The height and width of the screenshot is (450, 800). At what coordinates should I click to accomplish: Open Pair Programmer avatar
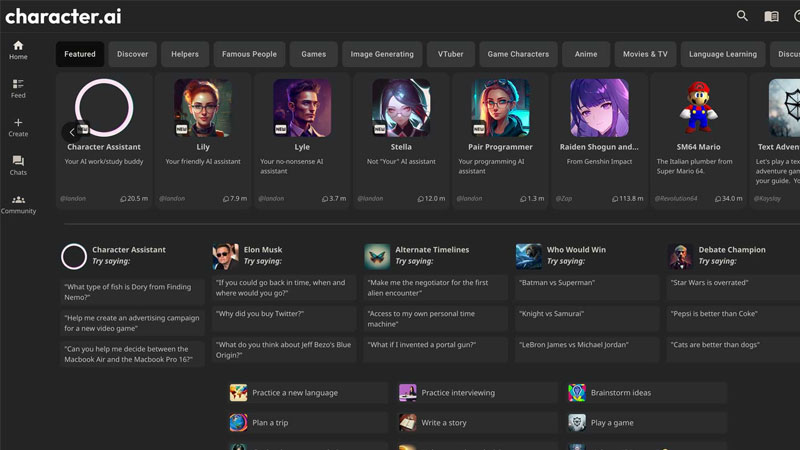[x=501, y=108]
